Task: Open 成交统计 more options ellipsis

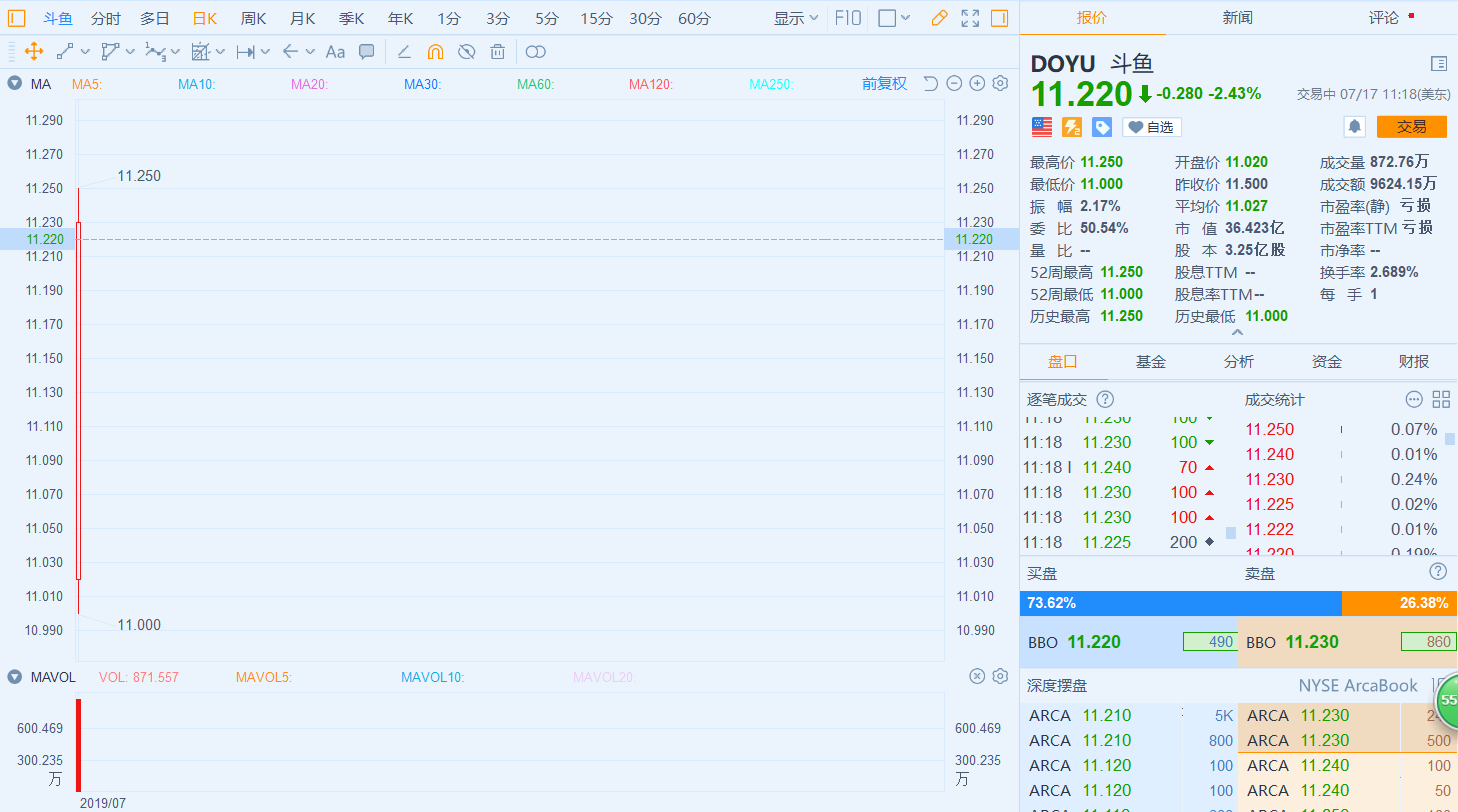Action: [x=1414, y=399]
